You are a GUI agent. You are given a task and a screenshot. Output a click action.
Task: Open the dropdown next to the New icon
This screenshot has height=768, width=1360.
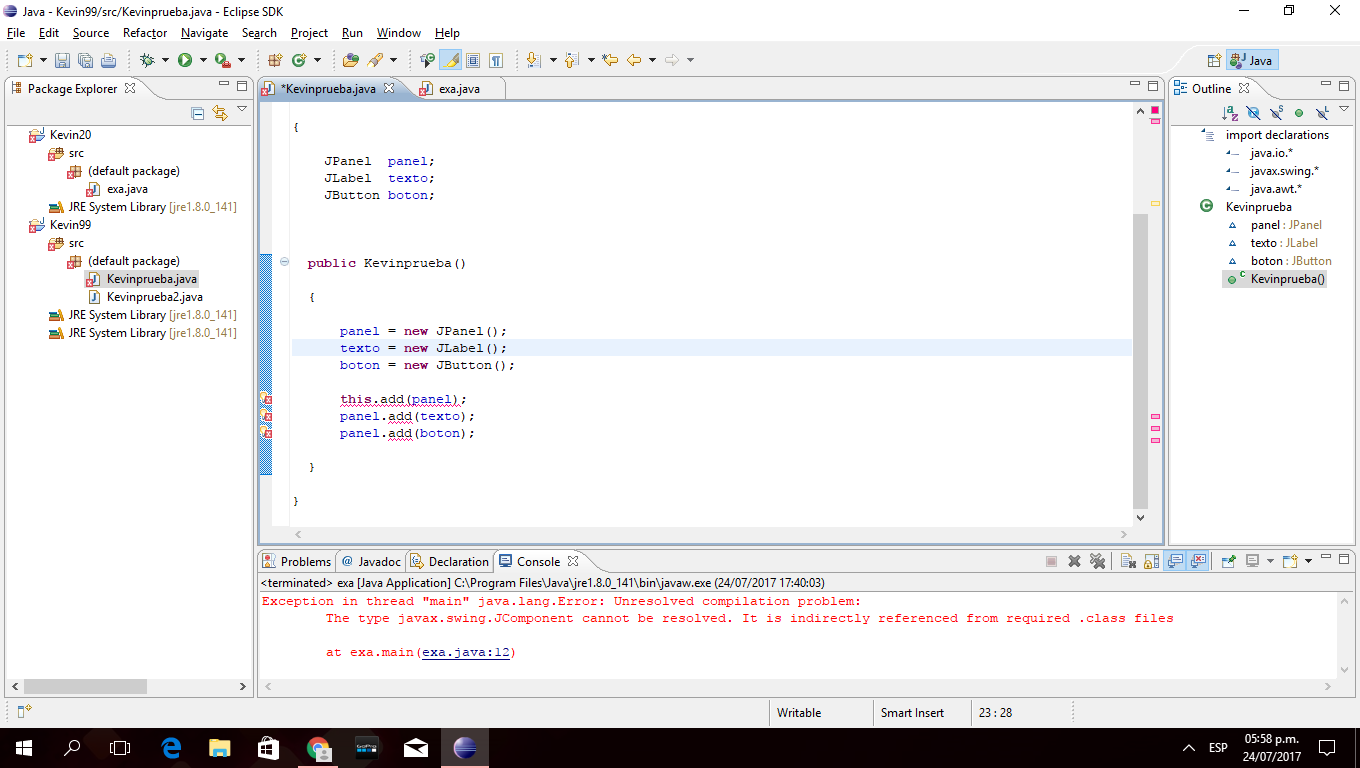pos(41,60)
